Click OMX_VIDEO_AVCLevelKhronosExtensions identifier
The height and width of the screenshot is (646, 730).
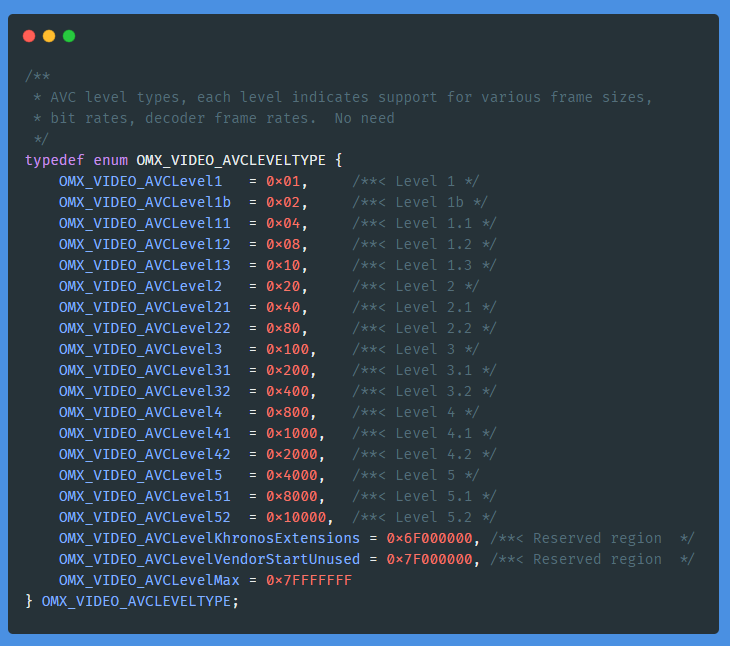coord(208,538)
